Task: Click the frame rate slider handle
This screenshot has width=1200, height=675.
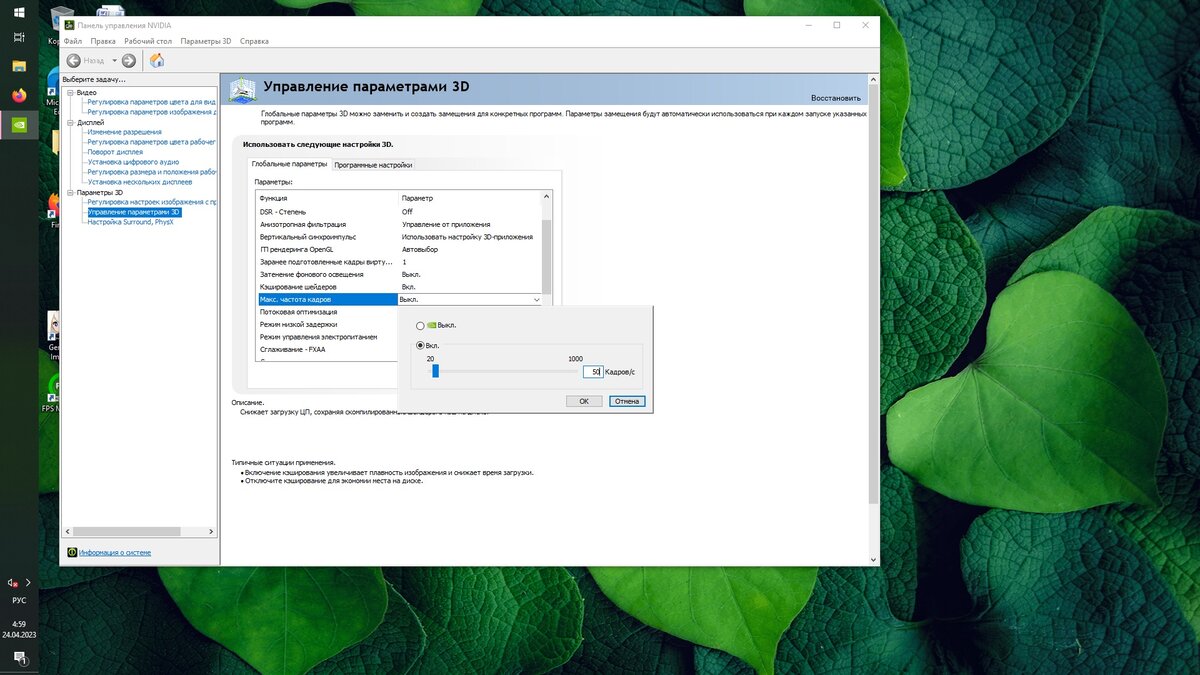Action: [x=435, y=371]
